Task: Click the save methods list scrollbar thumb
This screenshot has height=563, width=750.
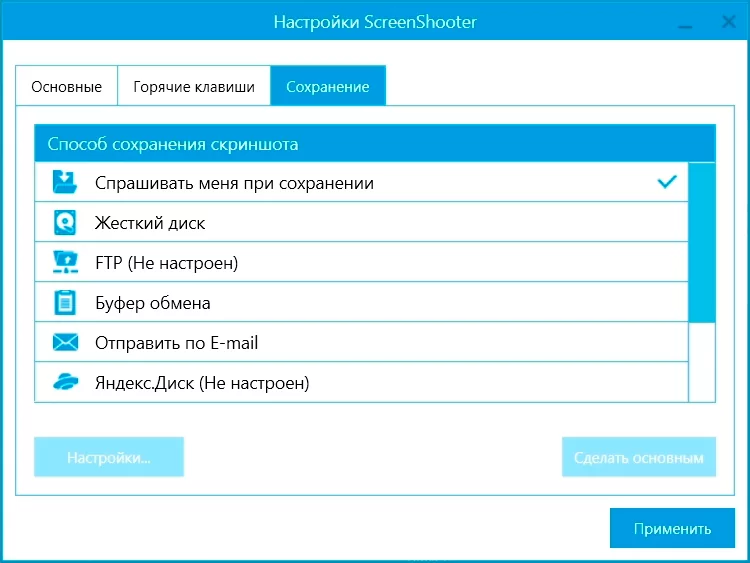Action: pyautogui.click(x=702, y=243)
